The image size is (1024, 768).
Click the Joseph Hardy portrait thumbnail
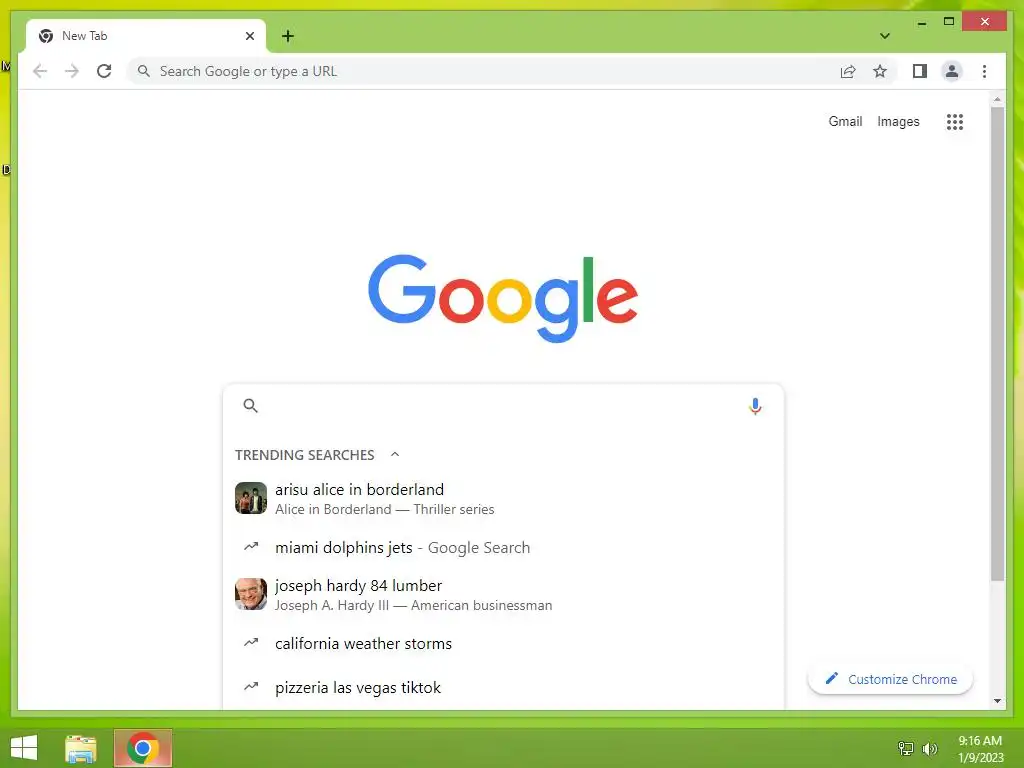click(251, 594)
